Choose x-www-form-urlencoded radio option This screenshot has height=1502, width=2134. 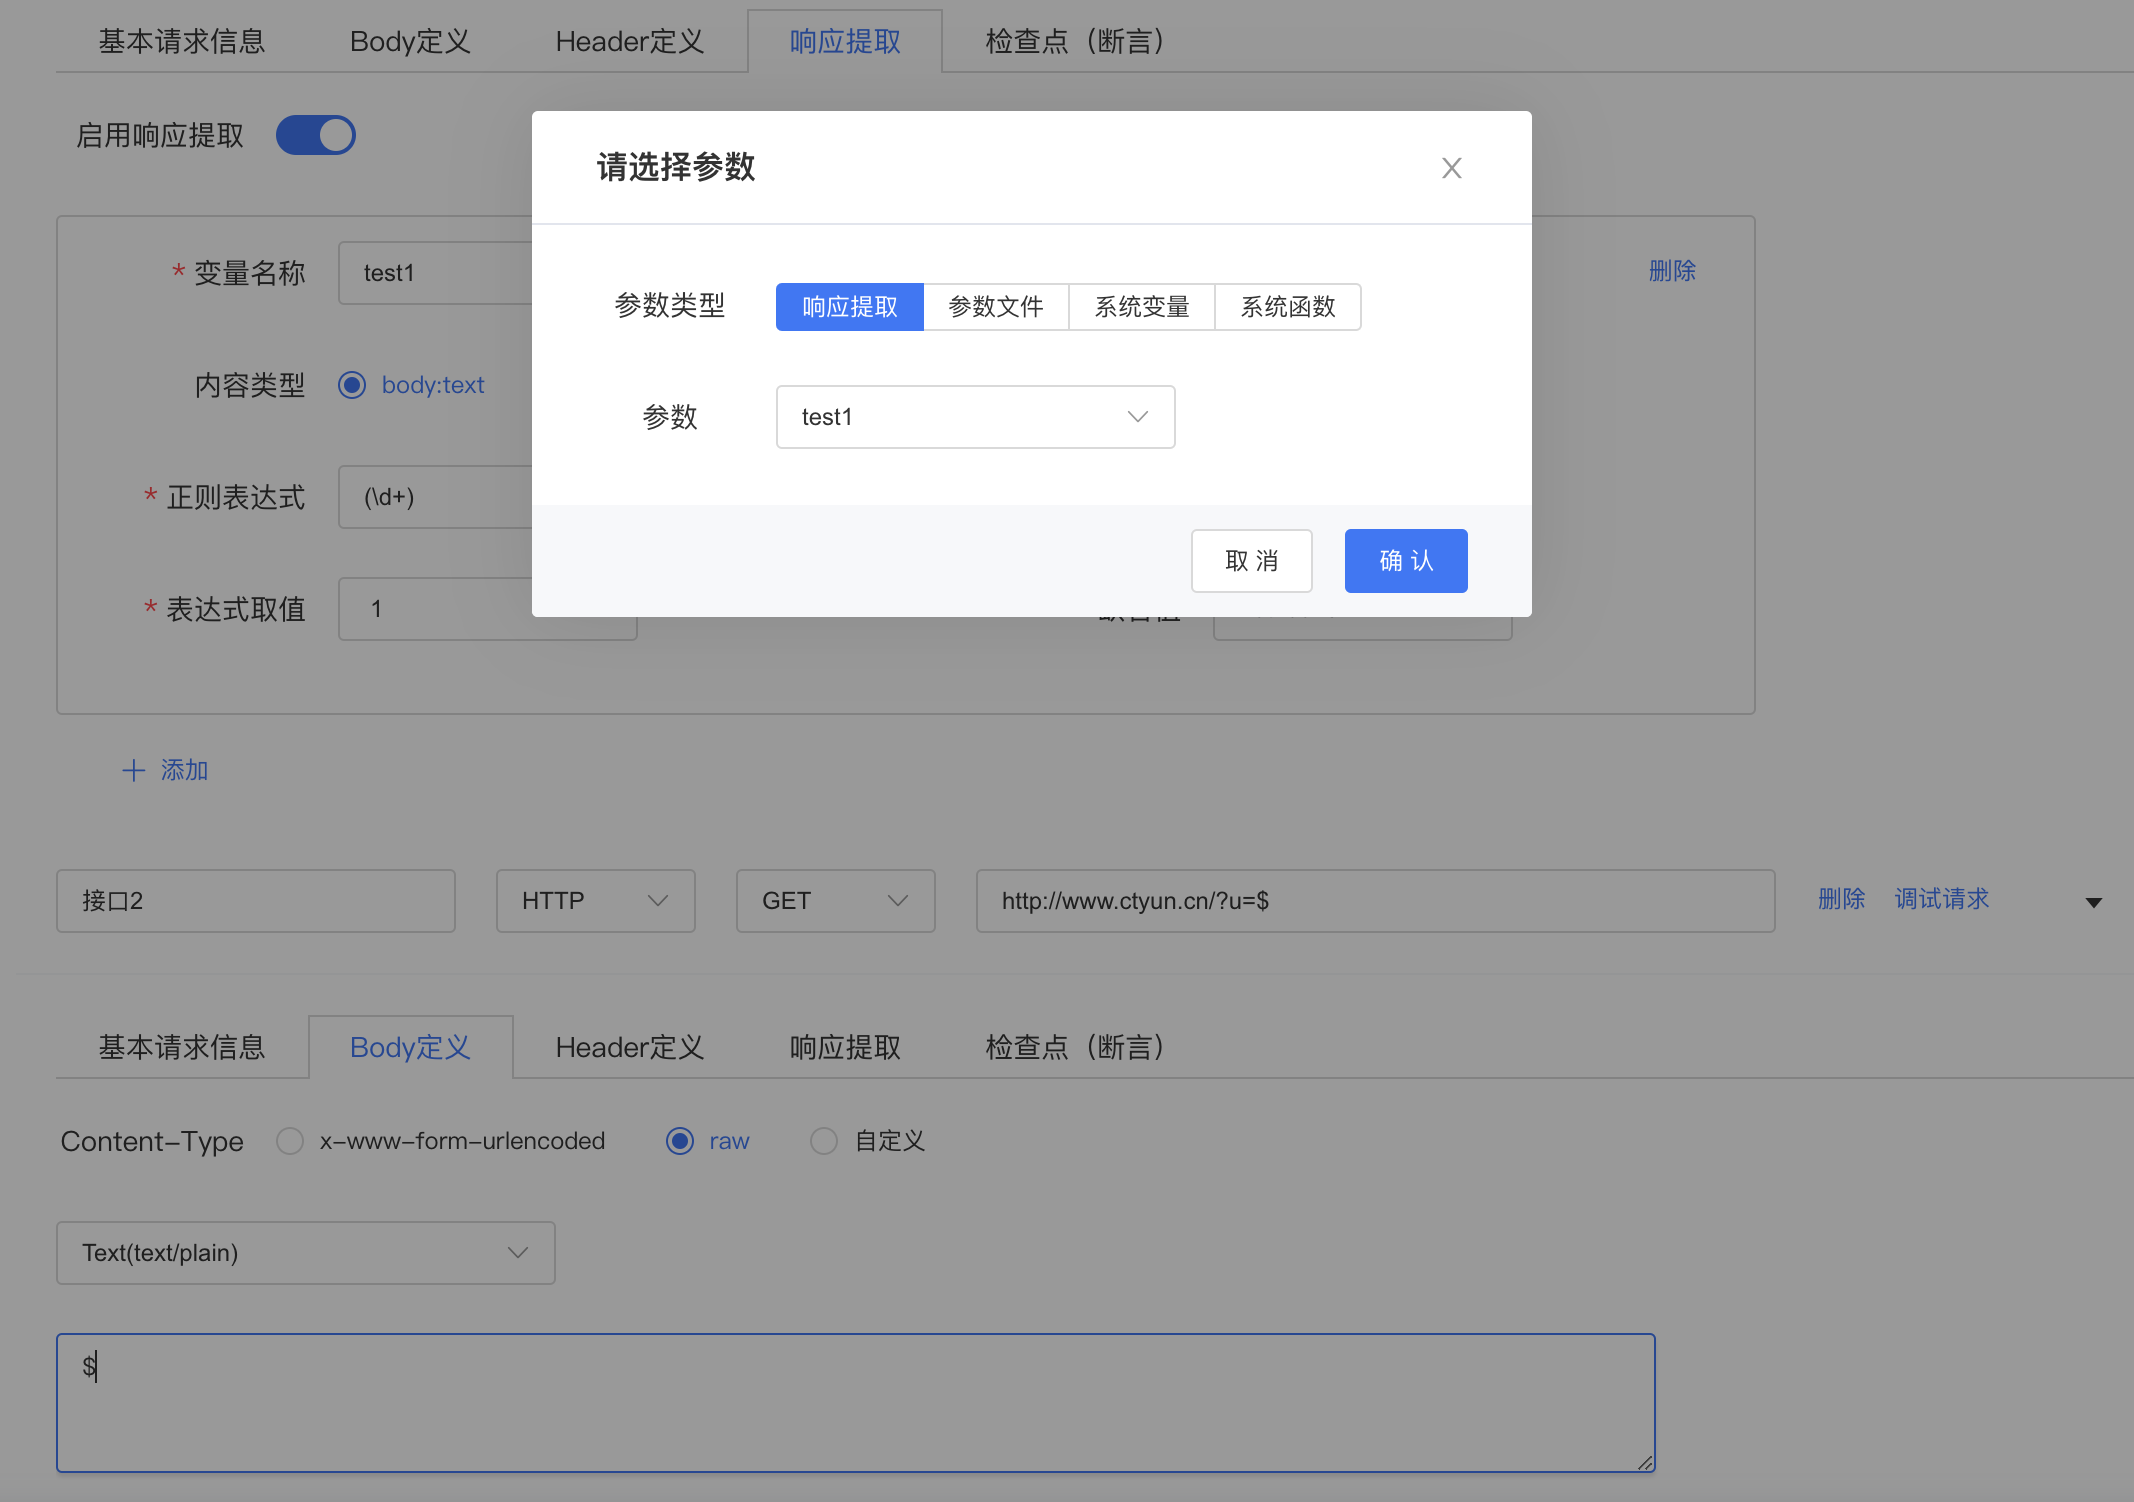tap(290, 1141)
